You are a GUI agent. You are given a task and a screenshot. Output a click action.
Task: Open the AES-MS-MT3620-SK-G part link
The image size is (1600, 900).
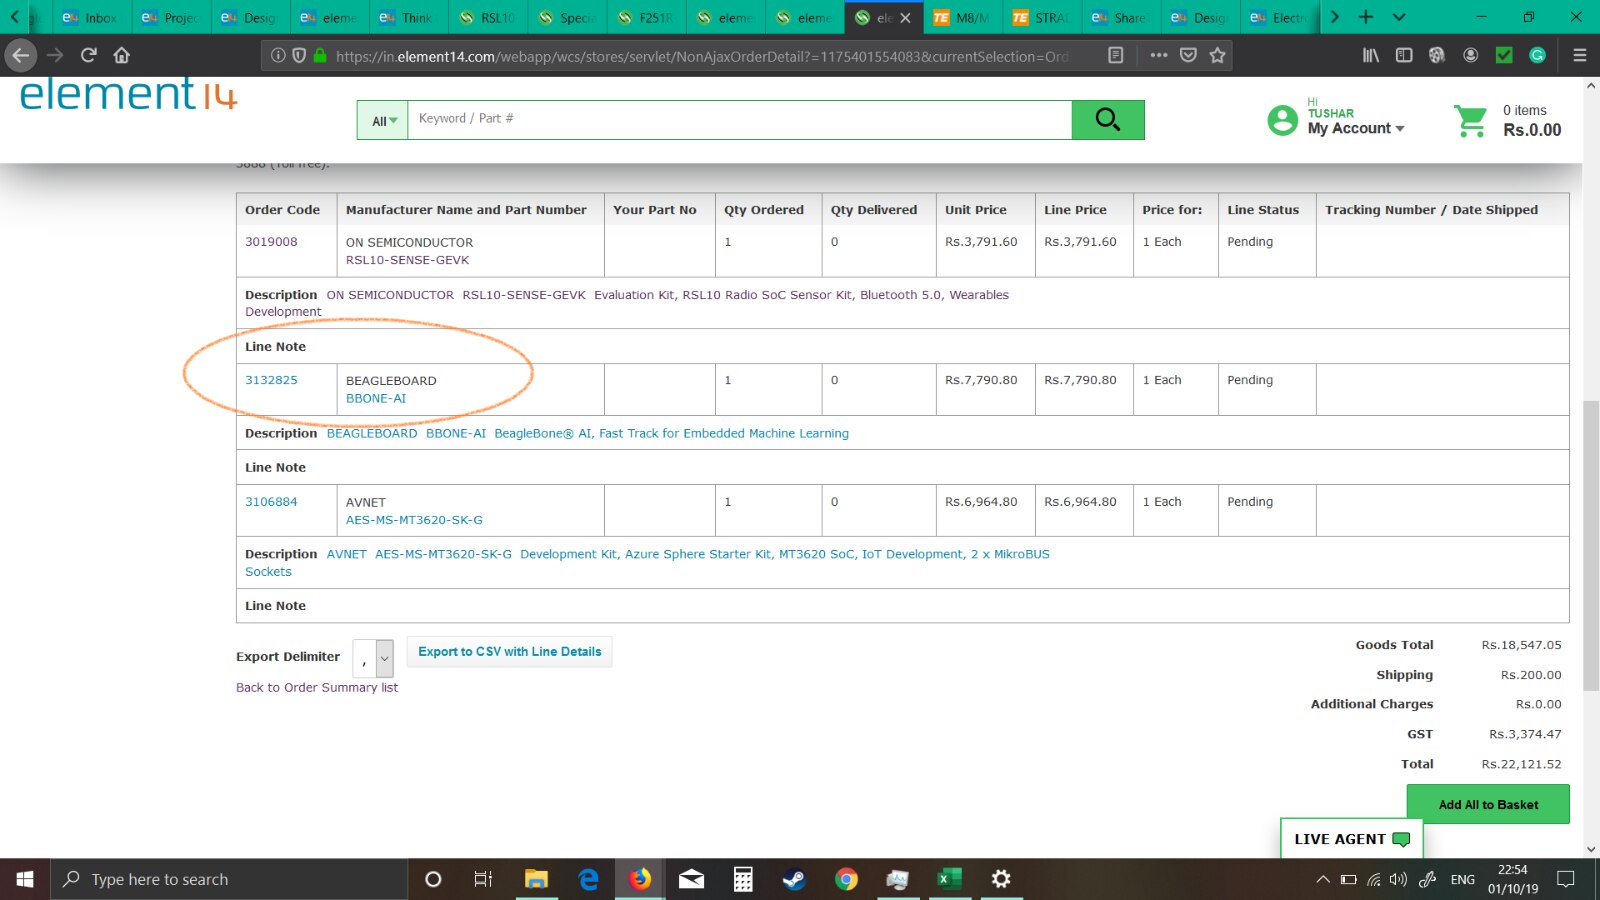point(414,520)
